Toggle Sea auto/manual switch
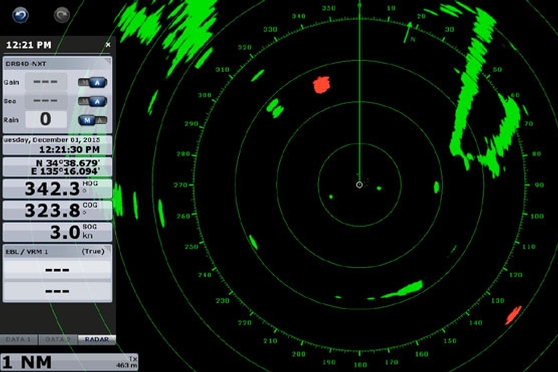Image resolution: width=558 pixels, height=372 pixels. tap(93, 101)
